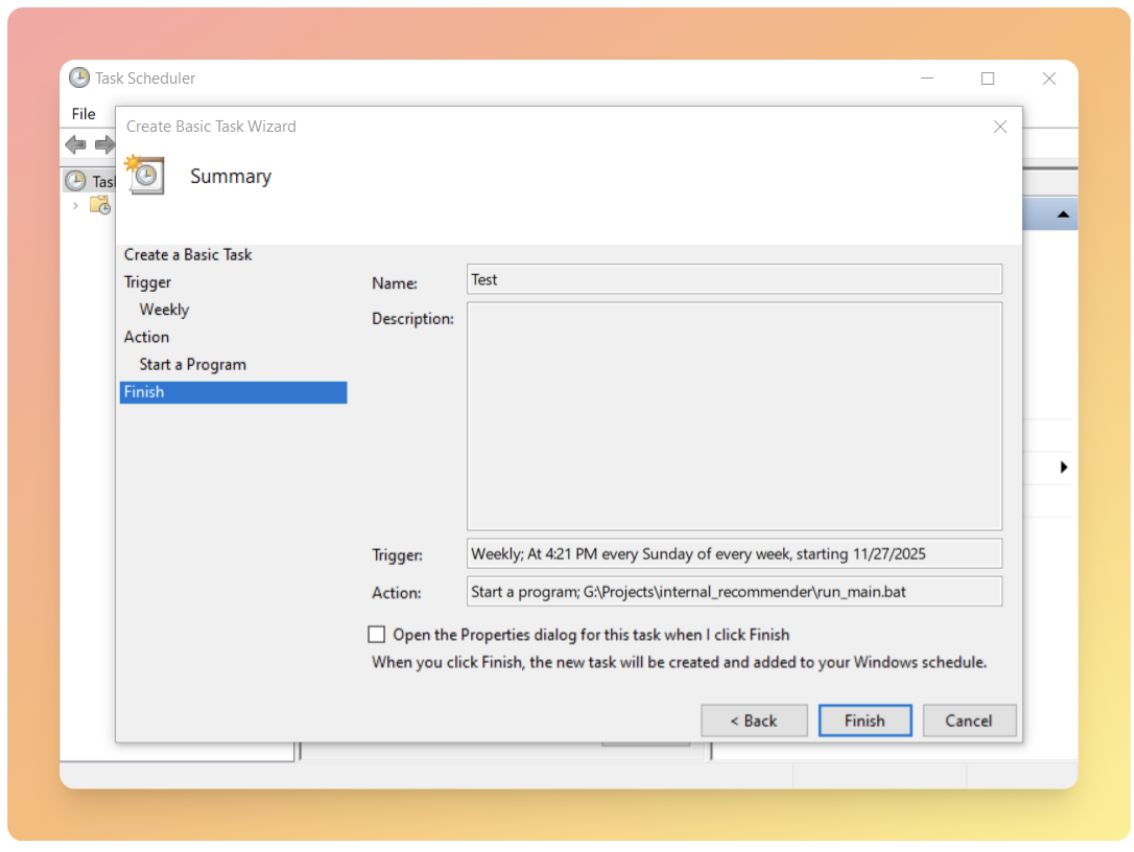The width and height of the screenshot is (1134, 852).
Task: Click the Task Scheduler clock icon in title bar
Action: pos(79,78)
